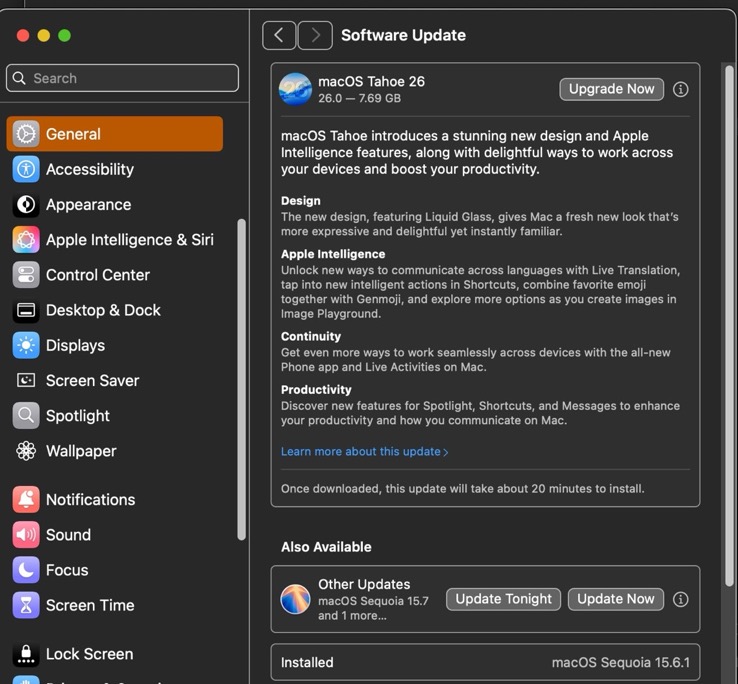
Task: Open Learn more about this update link
Action: coord(364,452)
